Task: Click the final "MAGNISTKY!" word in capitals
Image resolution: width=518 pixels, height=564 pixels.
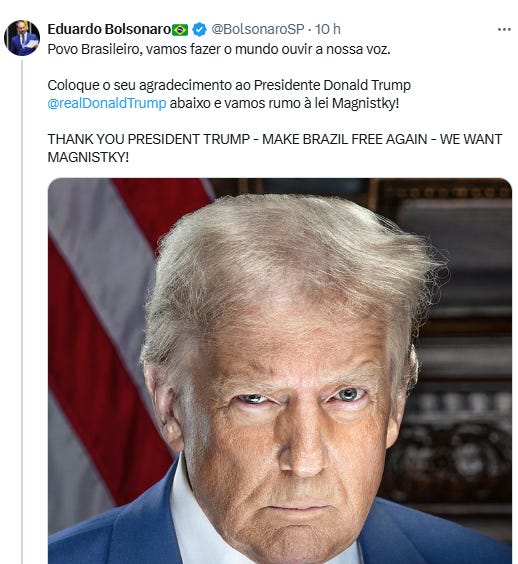Action: tap(88, 157)
